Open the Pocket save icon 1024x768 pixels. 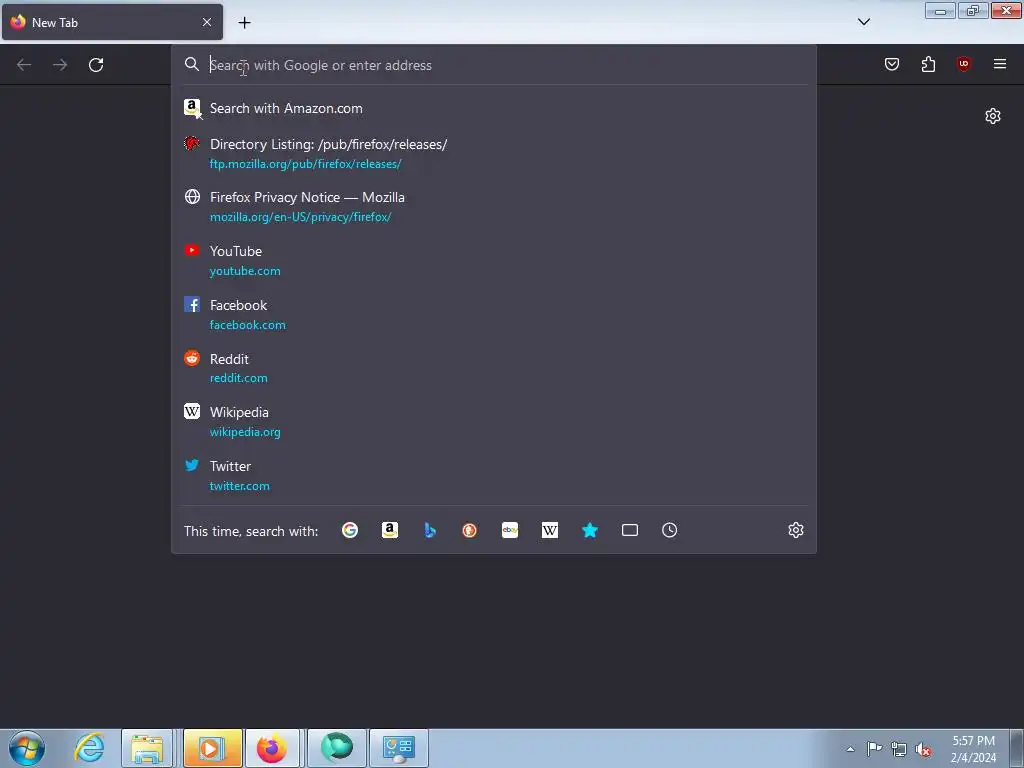[892, 64]
